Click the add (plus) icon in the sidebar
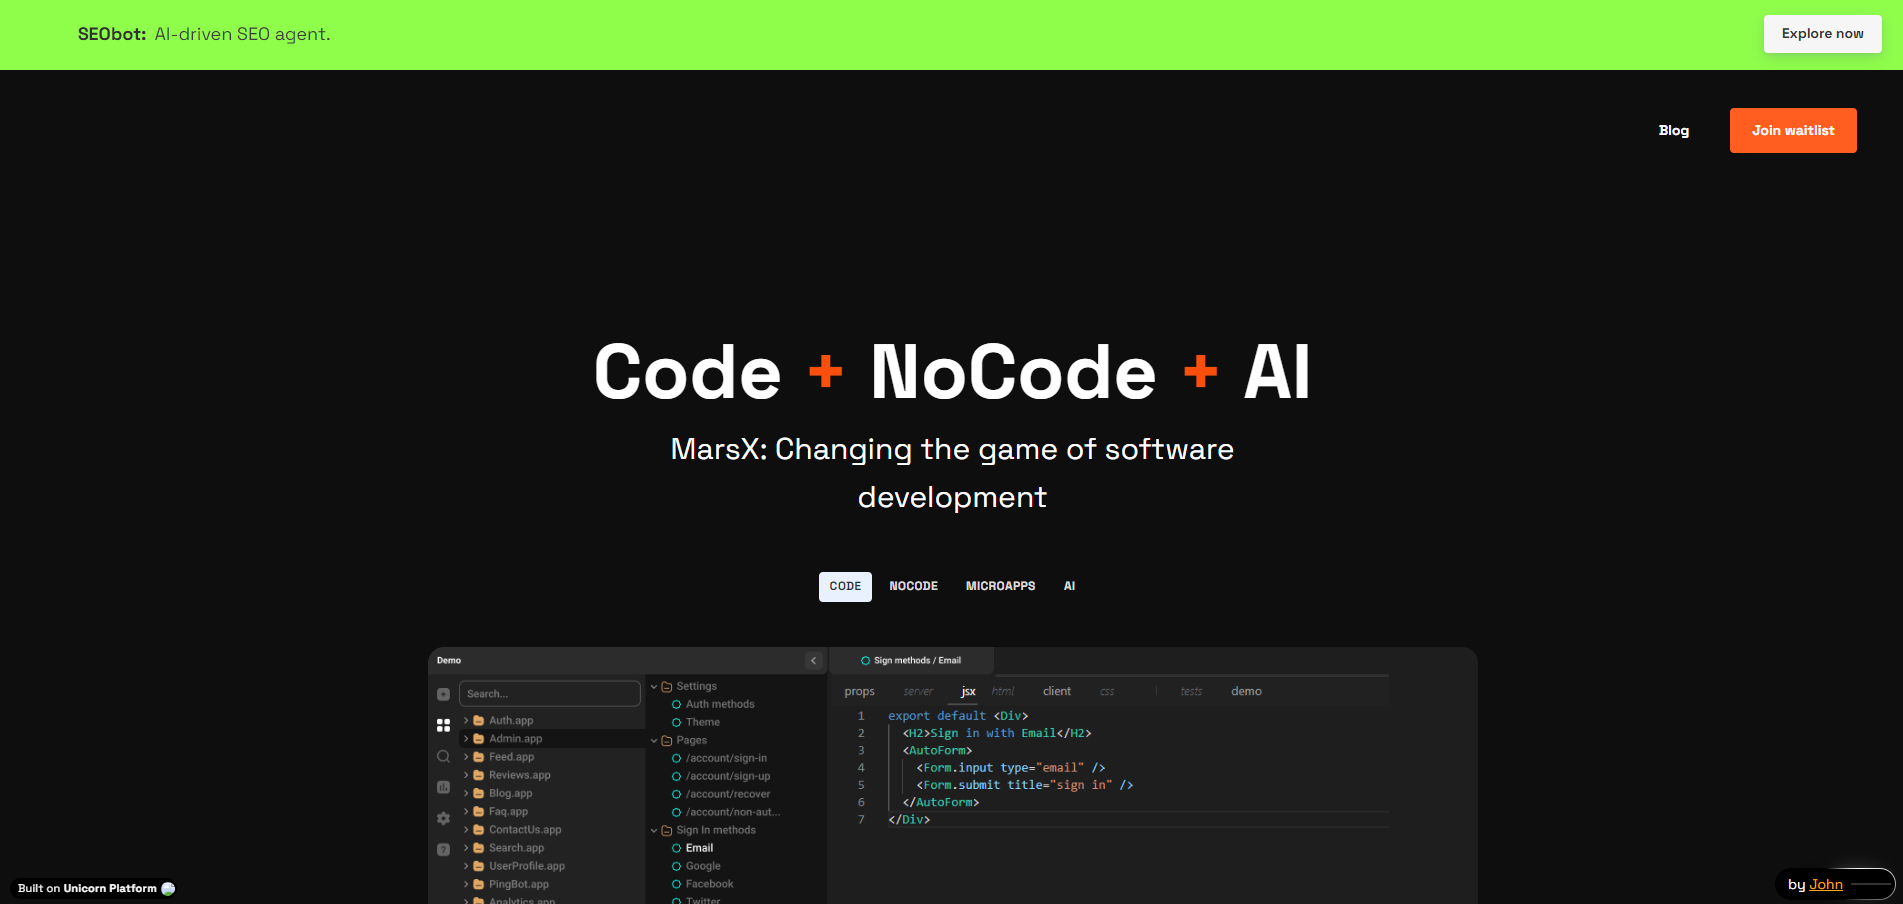The image size is (1903, 904). point(443,694)
